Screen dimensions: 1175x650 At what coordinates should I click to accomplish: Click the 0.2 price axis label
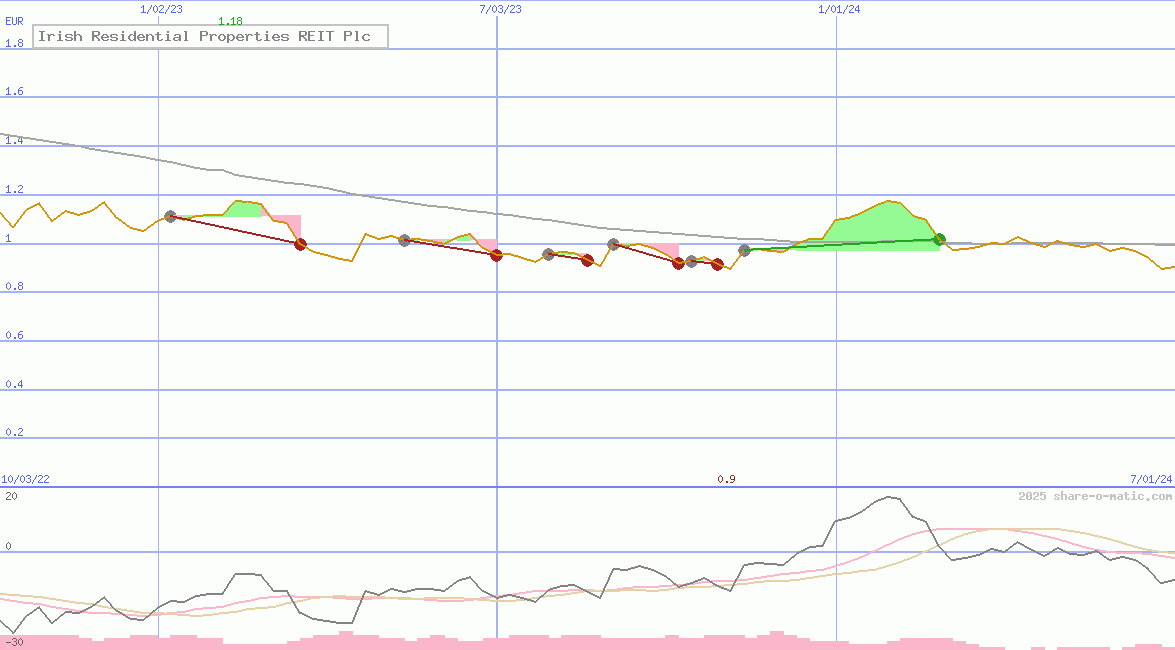tap(14, 433)
